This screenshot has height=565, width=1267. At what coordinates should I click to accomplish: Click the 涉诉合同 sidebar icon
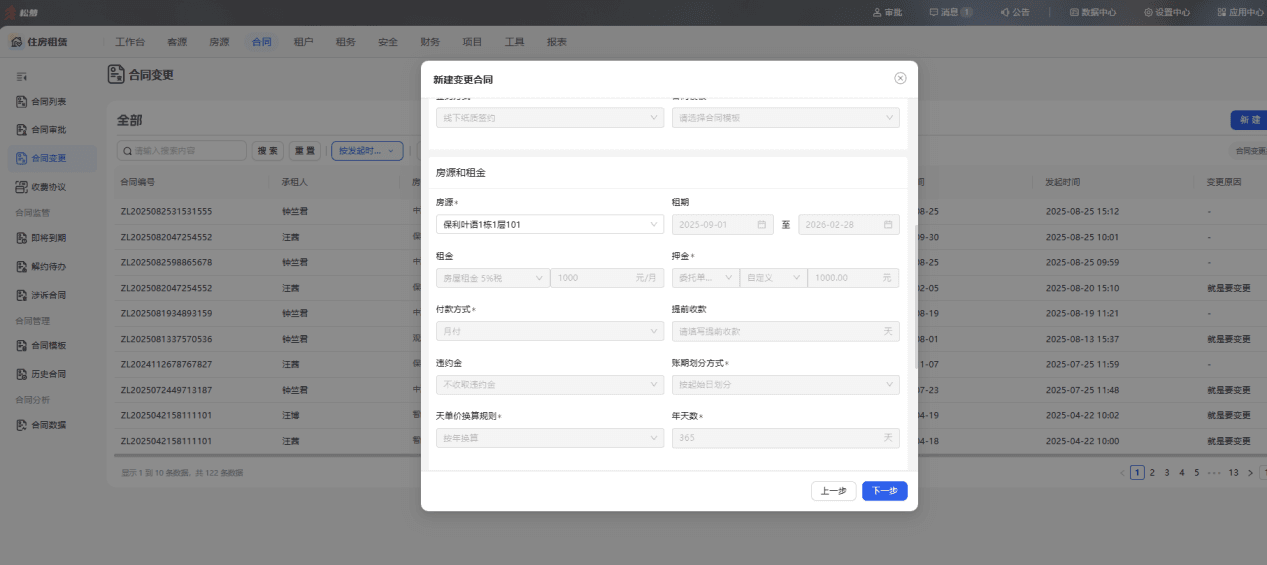(x=22, y=295)
